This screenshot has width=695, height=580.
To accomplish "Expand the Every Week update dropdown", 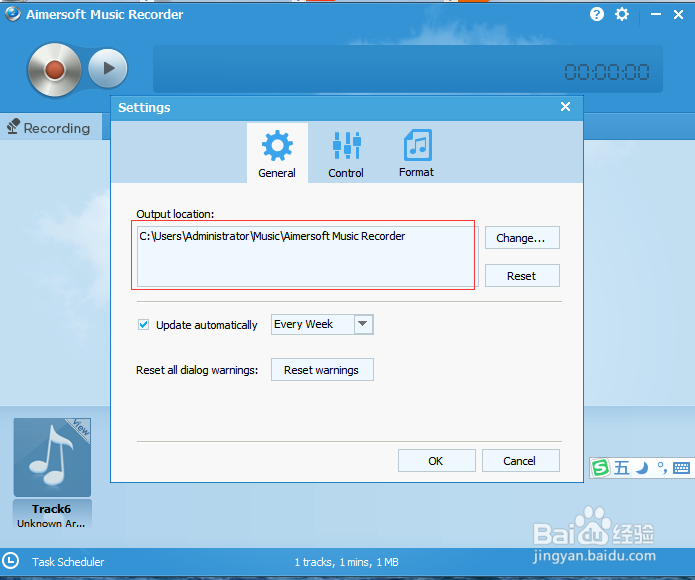I will (x=363, y=324).
